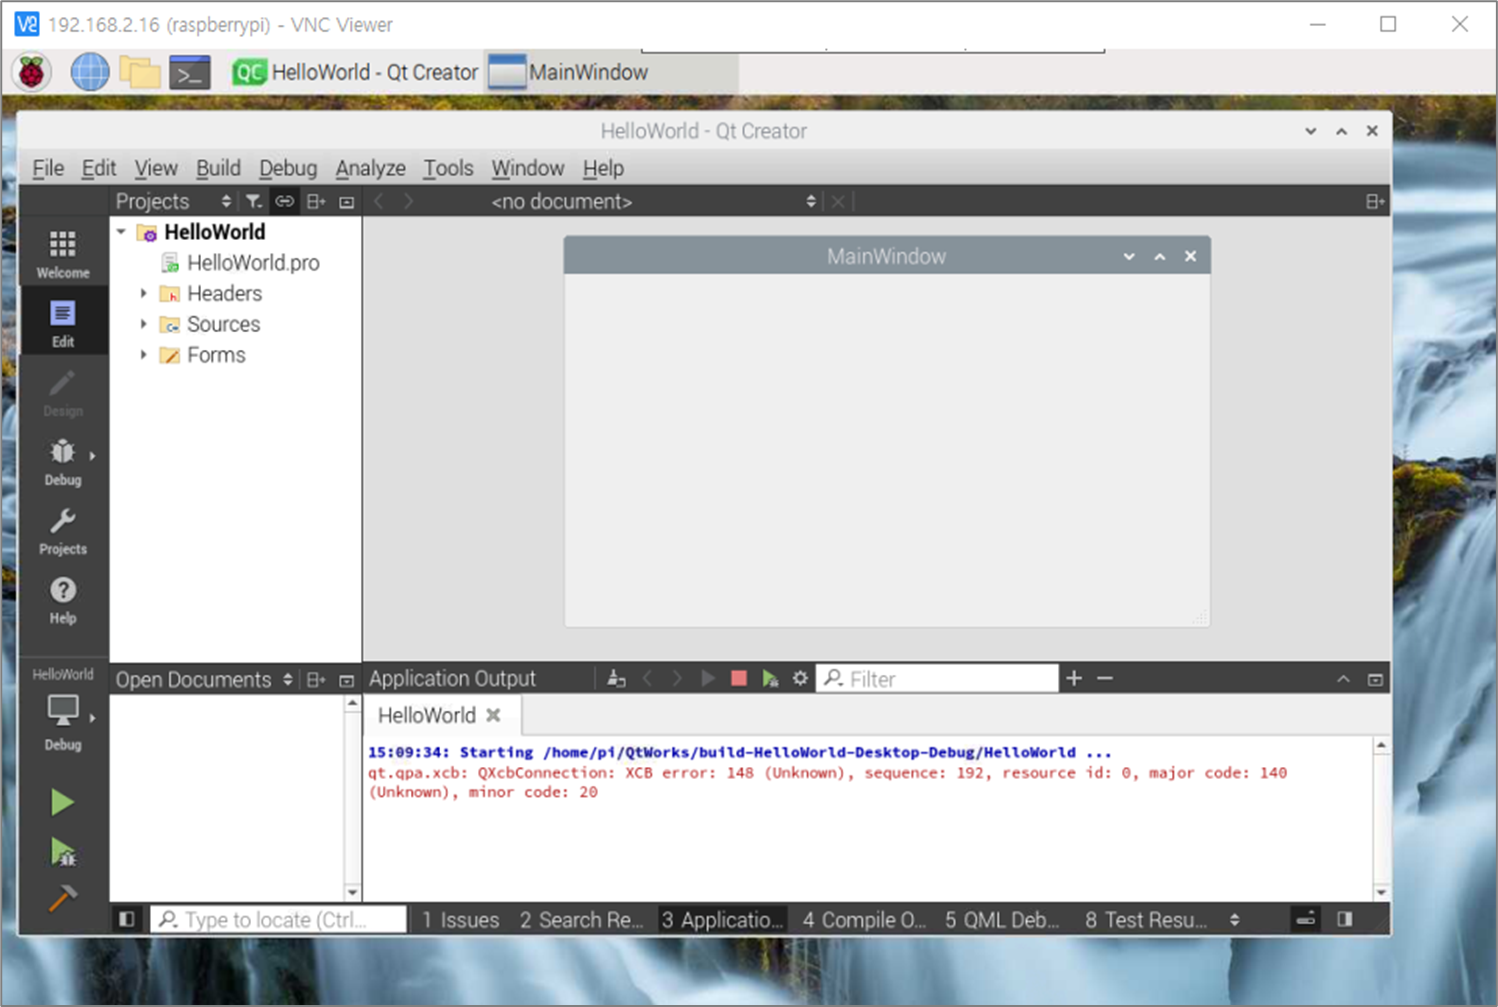This screenshot has width=1498, height=1007.
Task: Toggle synchronize with editor link icon
Action: 285,201
